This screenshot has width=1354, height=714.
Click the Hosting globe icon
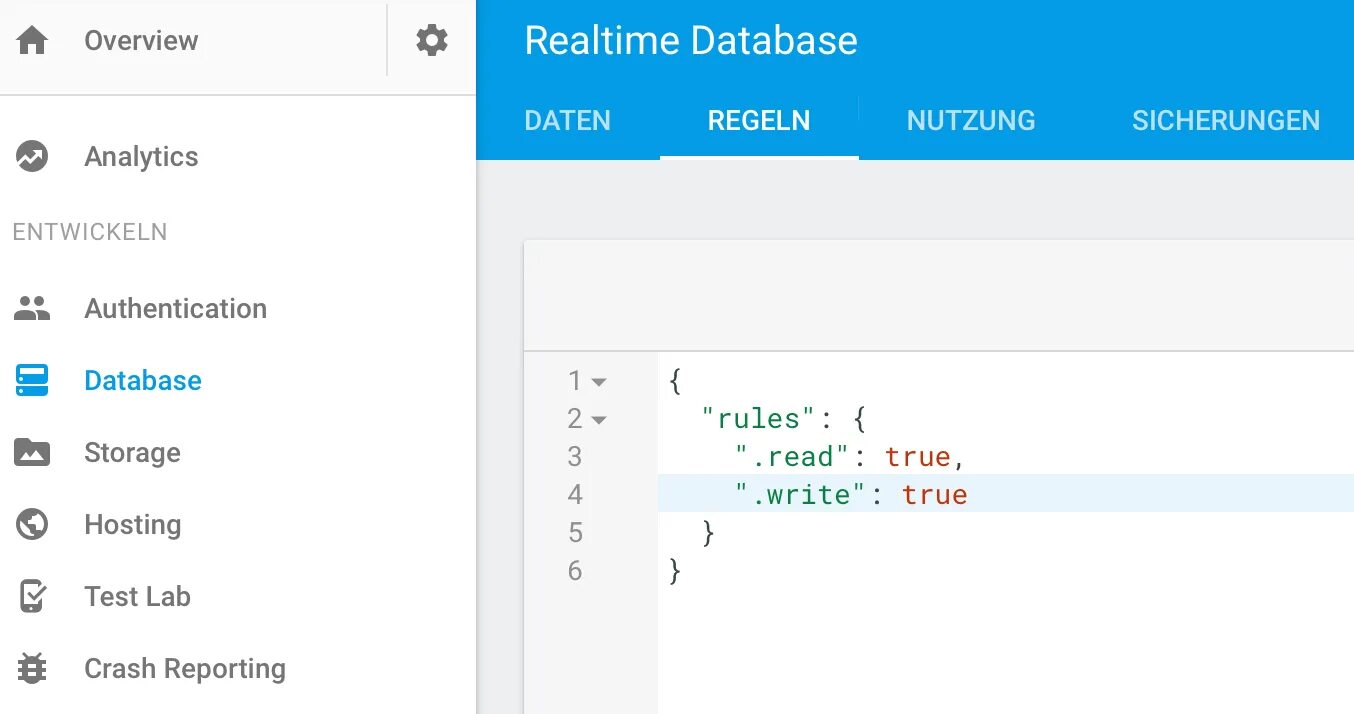(x=32, y=525)
